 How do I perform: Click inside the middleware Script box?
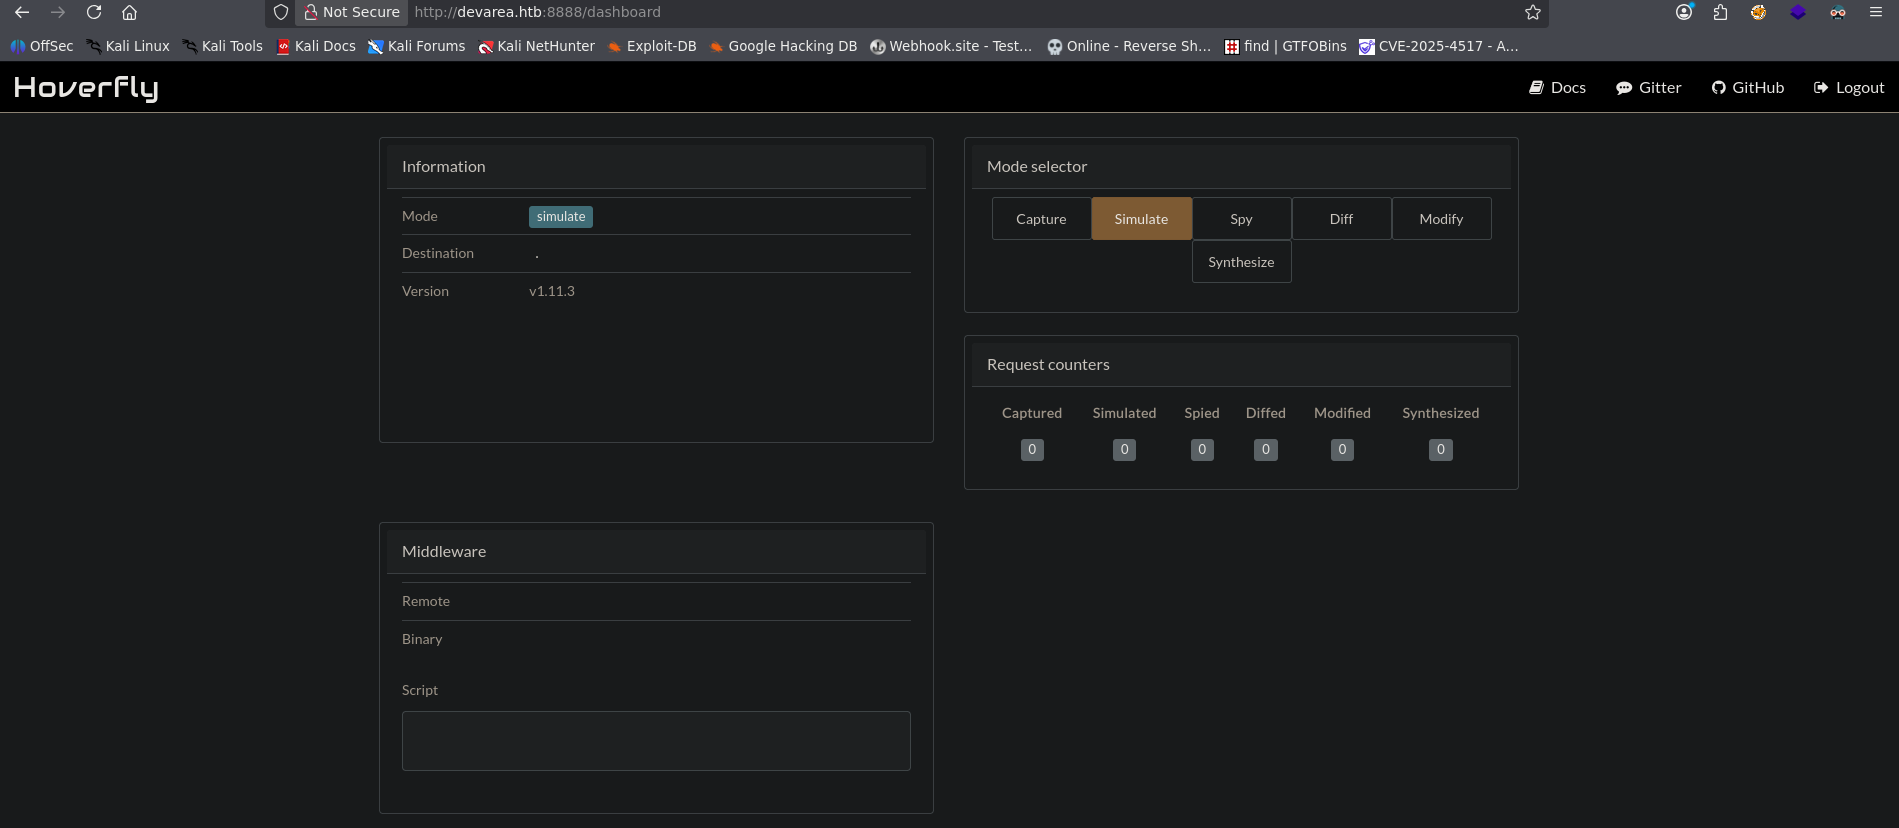(x=656, y=741)
